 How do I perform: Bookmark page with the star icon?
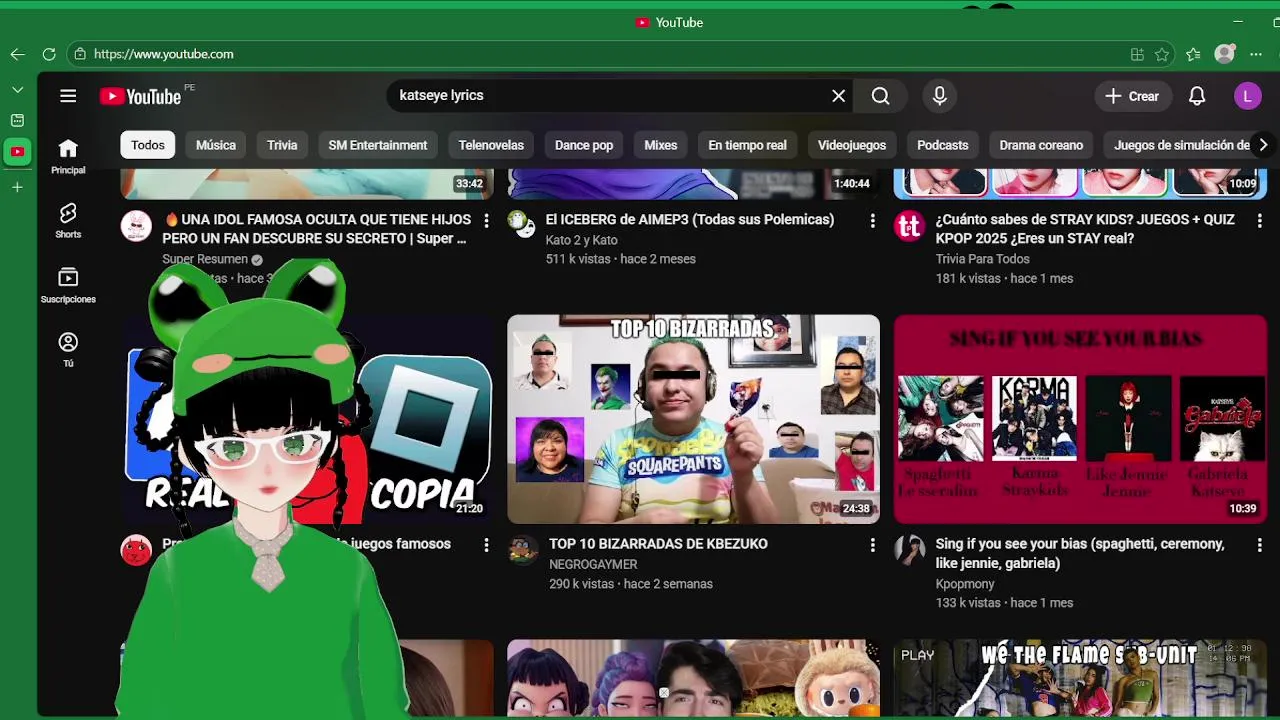pyautogui.click(x=1162, y=54)
